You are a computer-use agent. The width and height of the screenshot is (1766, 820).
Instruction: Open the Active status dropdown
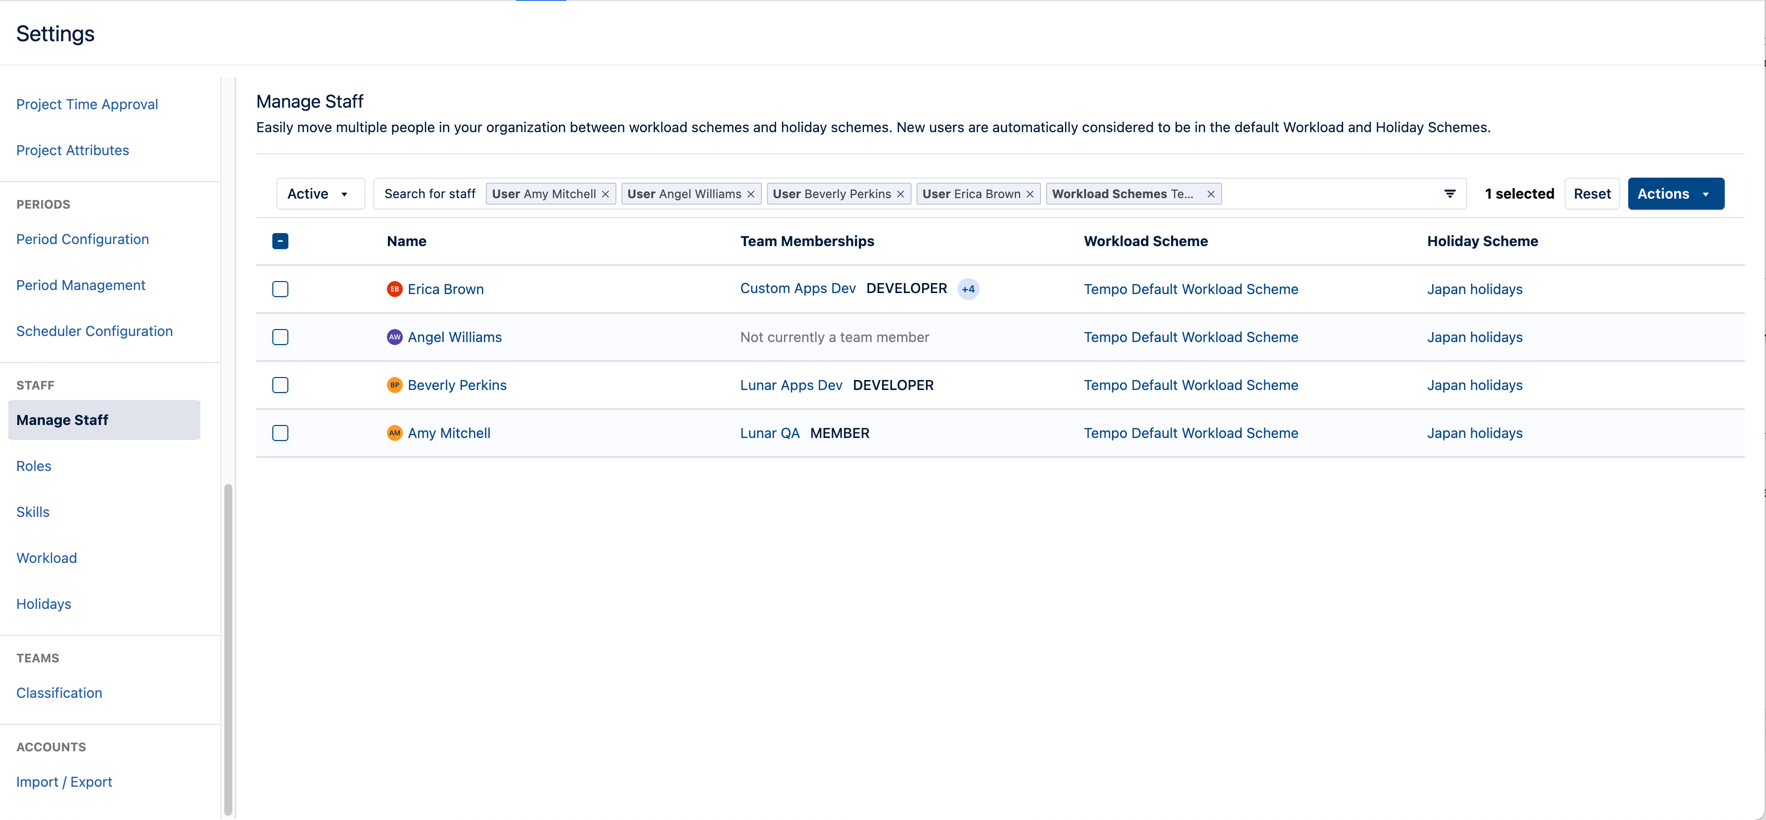click(x=318, y=194)
